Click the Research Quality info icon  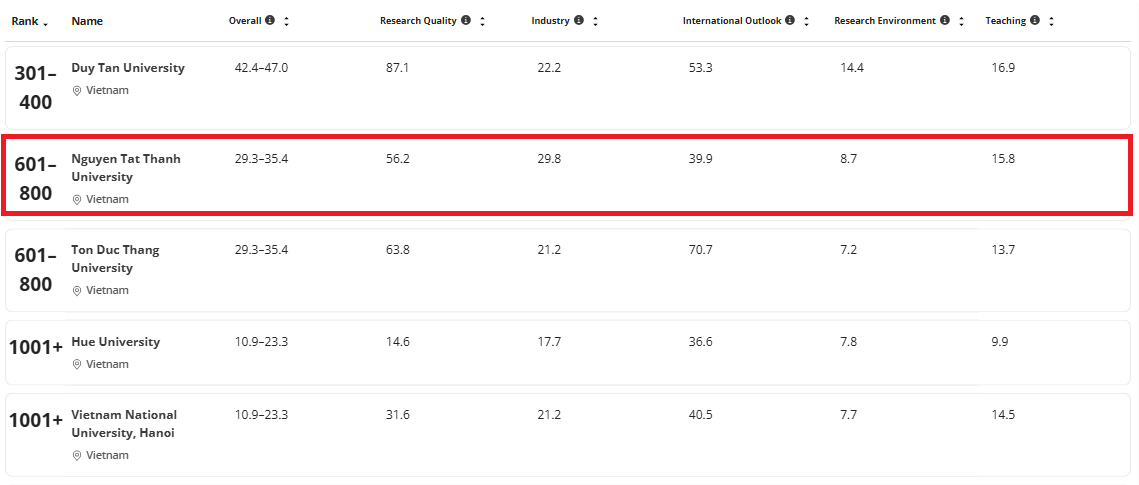pos(466,21)
